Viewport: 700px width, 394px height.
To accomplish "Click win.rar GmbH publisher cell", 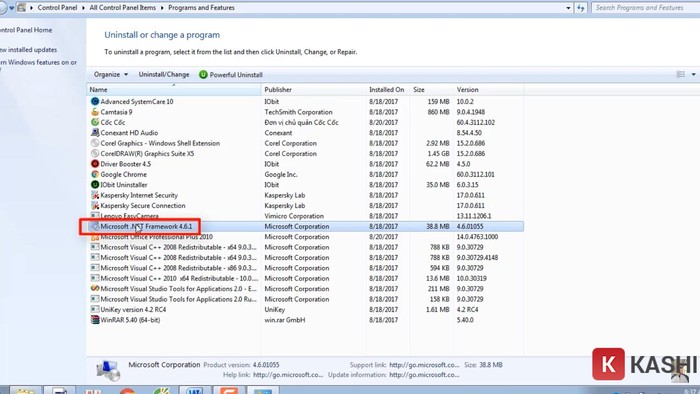I will point(284,320).
